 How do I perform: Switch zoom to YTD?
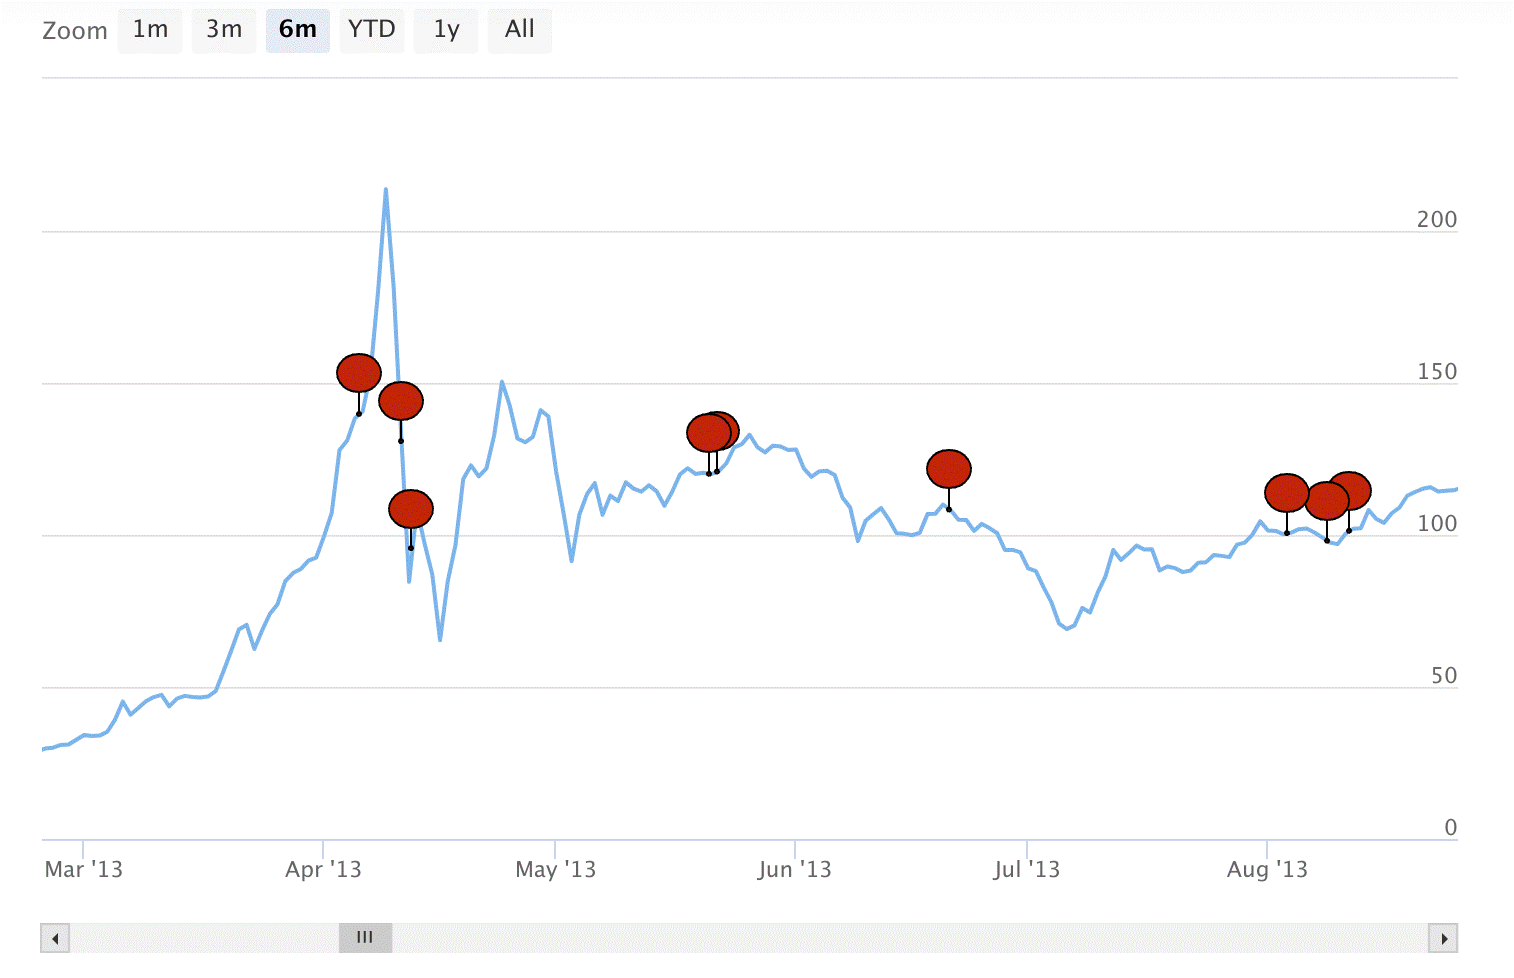(x=372, y=30)
